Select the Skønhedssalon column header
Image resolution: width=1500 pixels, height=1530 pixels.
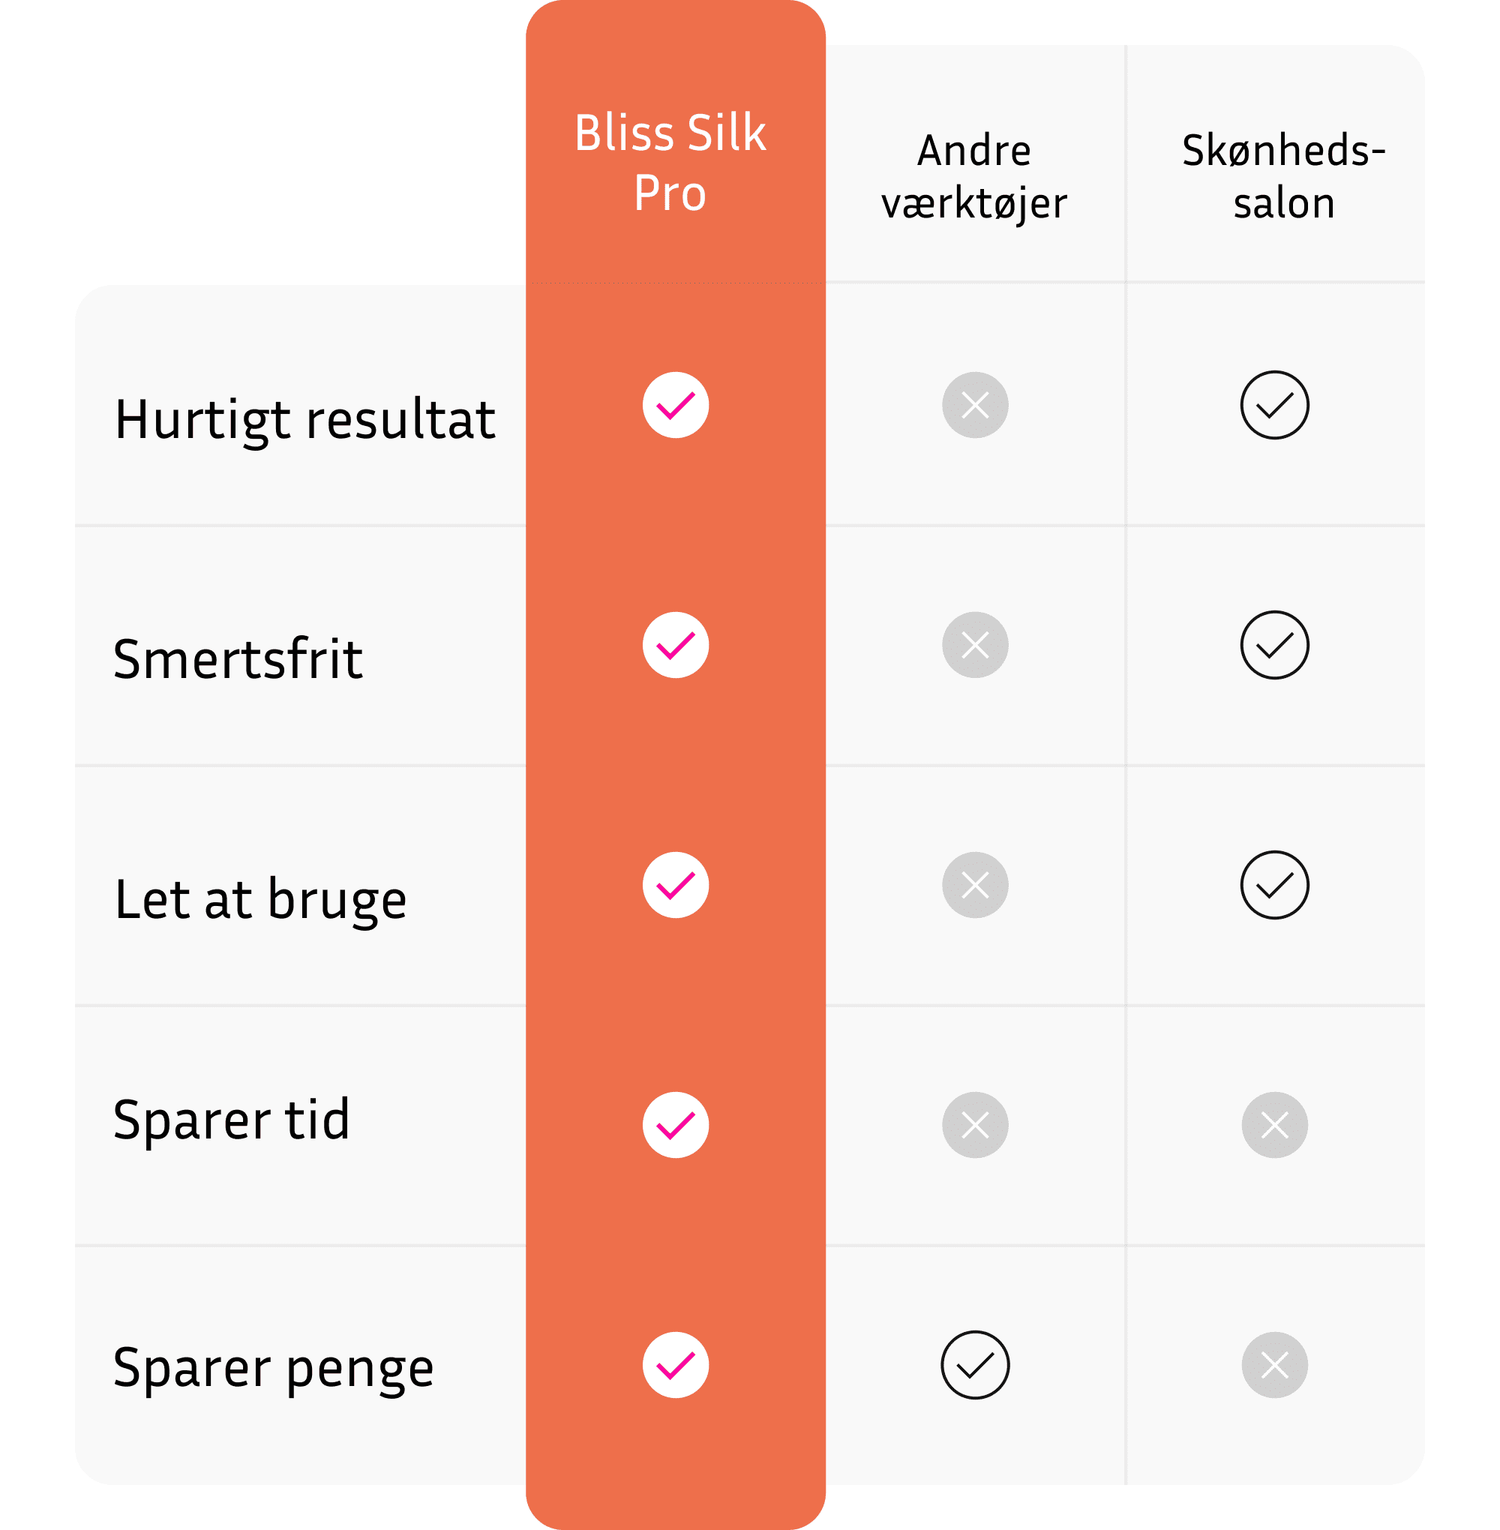tap(1283, 177)
